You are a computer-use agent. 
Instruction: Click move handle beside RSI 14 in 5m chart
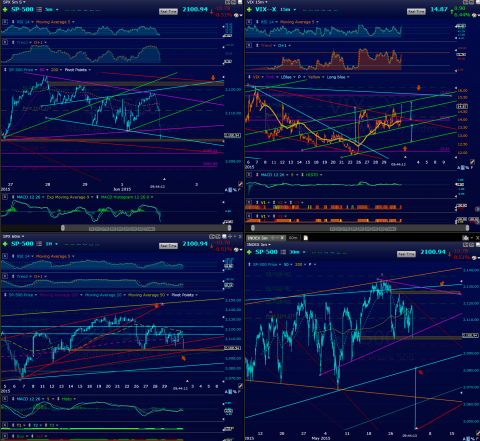click(13, 22)
